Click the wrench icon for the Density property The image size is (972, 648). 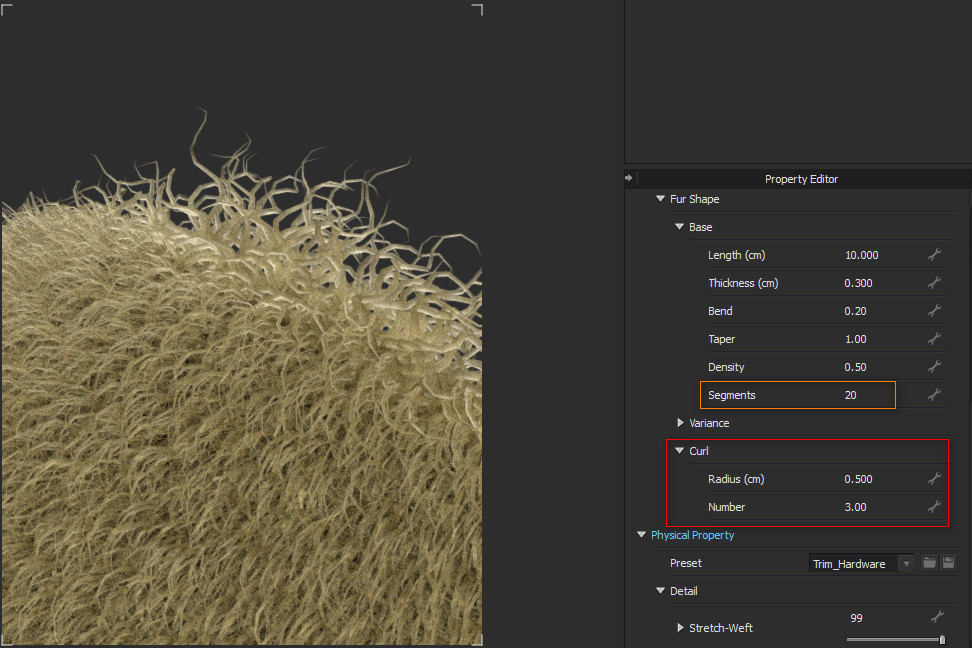[x=934, y=367]
